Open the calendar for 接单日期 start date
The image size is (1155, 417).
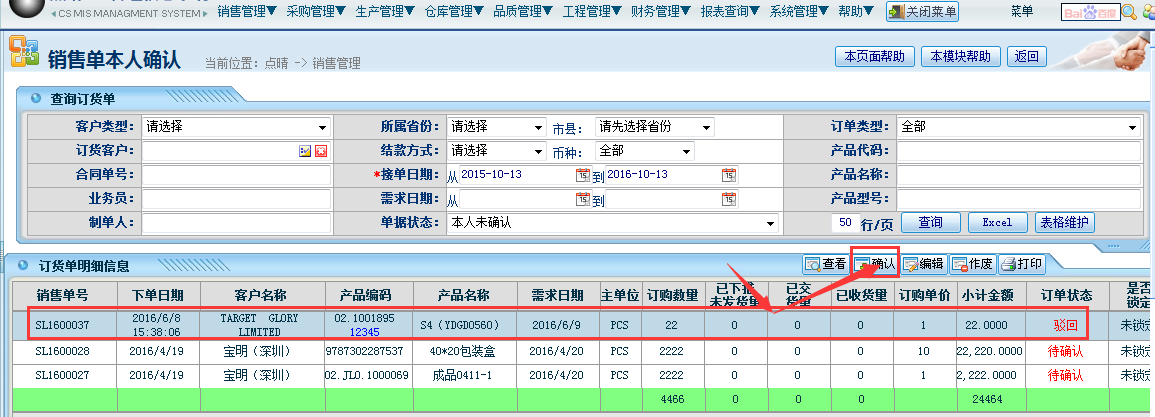[582, 175]
